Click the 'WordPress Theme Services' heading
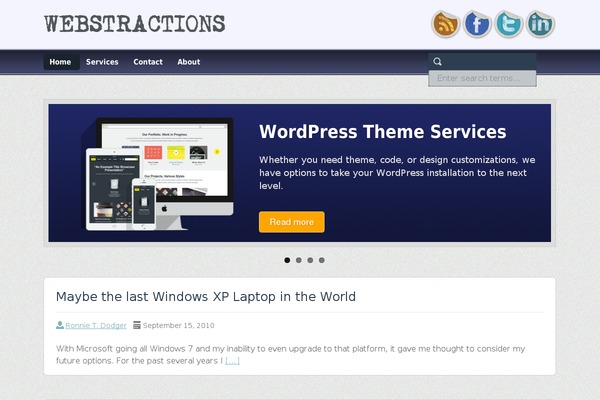 [383, 132]
